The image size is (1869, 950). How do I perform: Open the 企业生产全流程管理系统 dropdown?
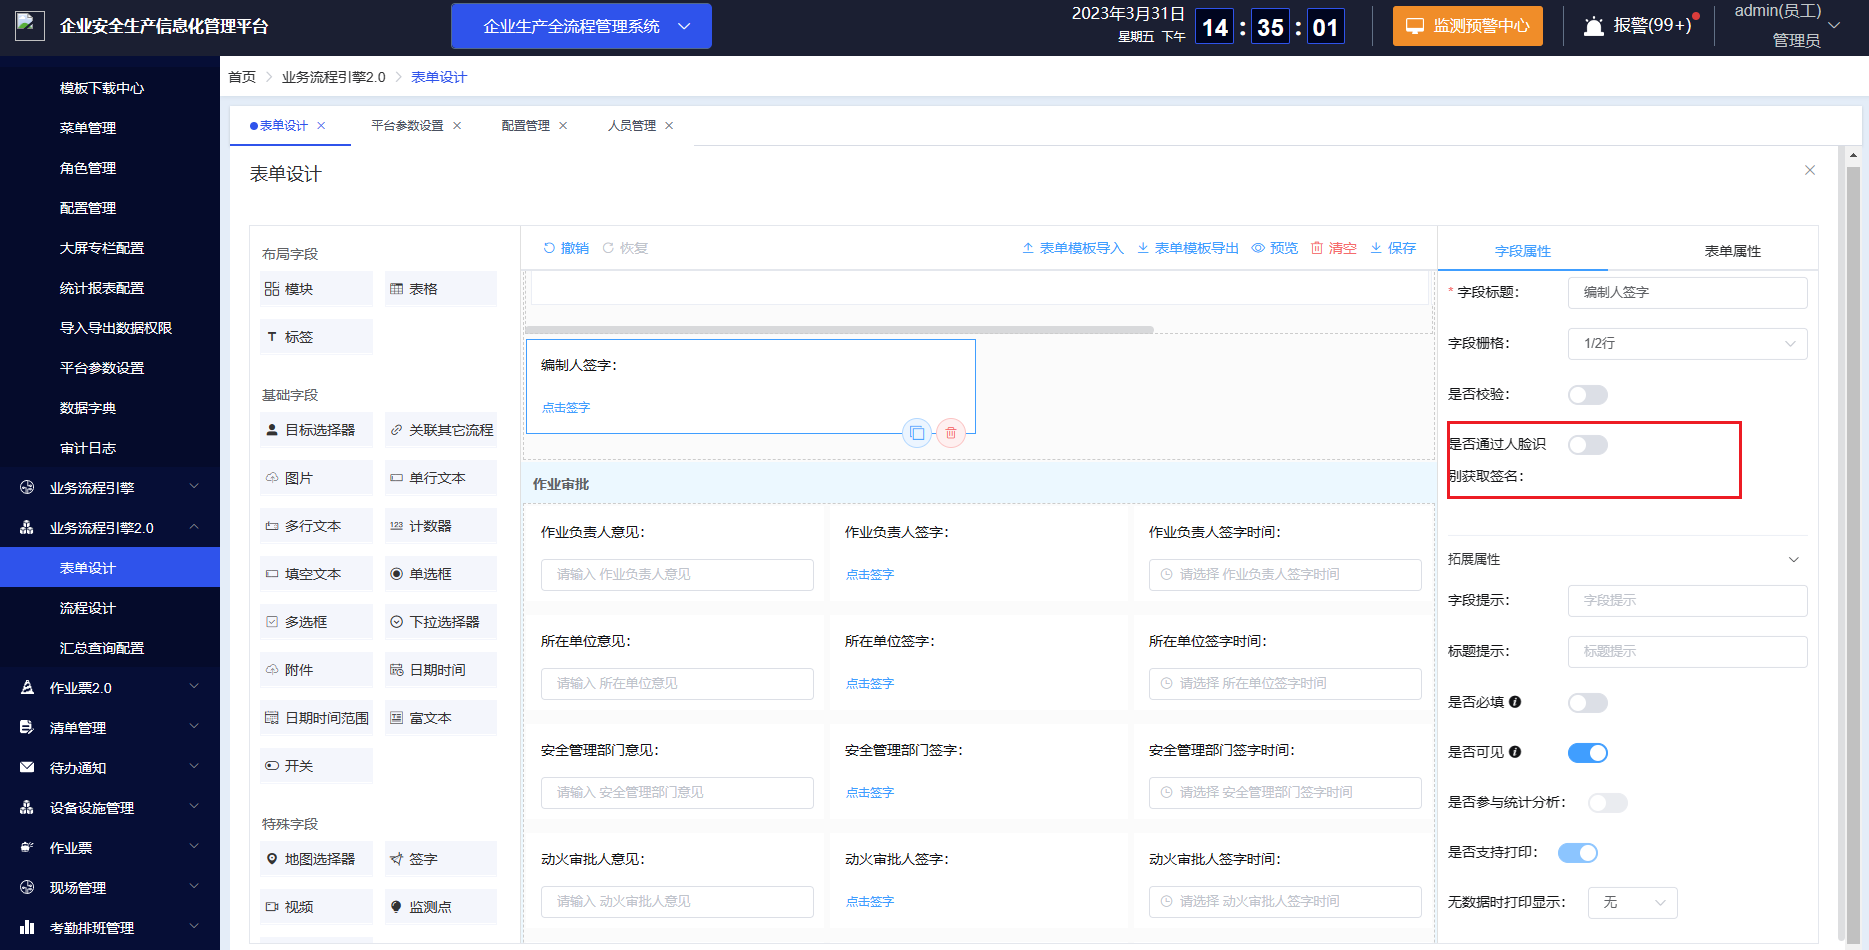[x=581, y=26]
